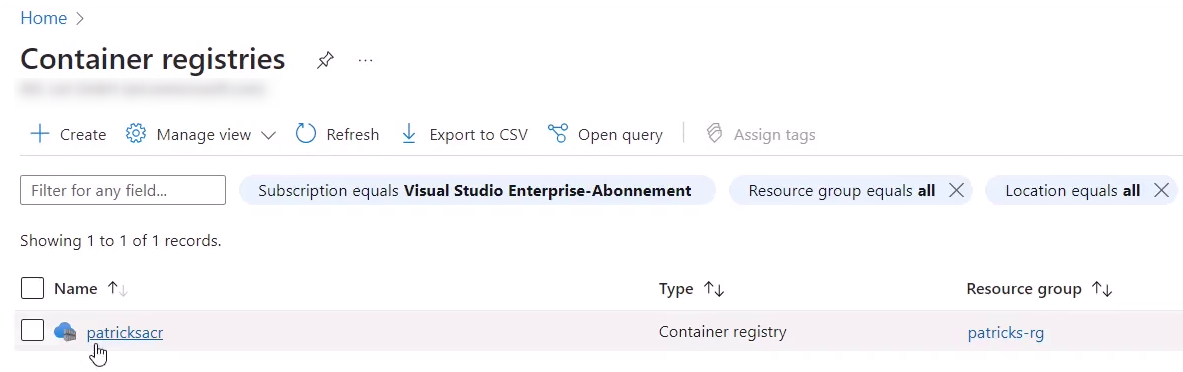Click the Name column sort arrows
Viewport: 1183px width, 372px height.
[x=117, y=288]
